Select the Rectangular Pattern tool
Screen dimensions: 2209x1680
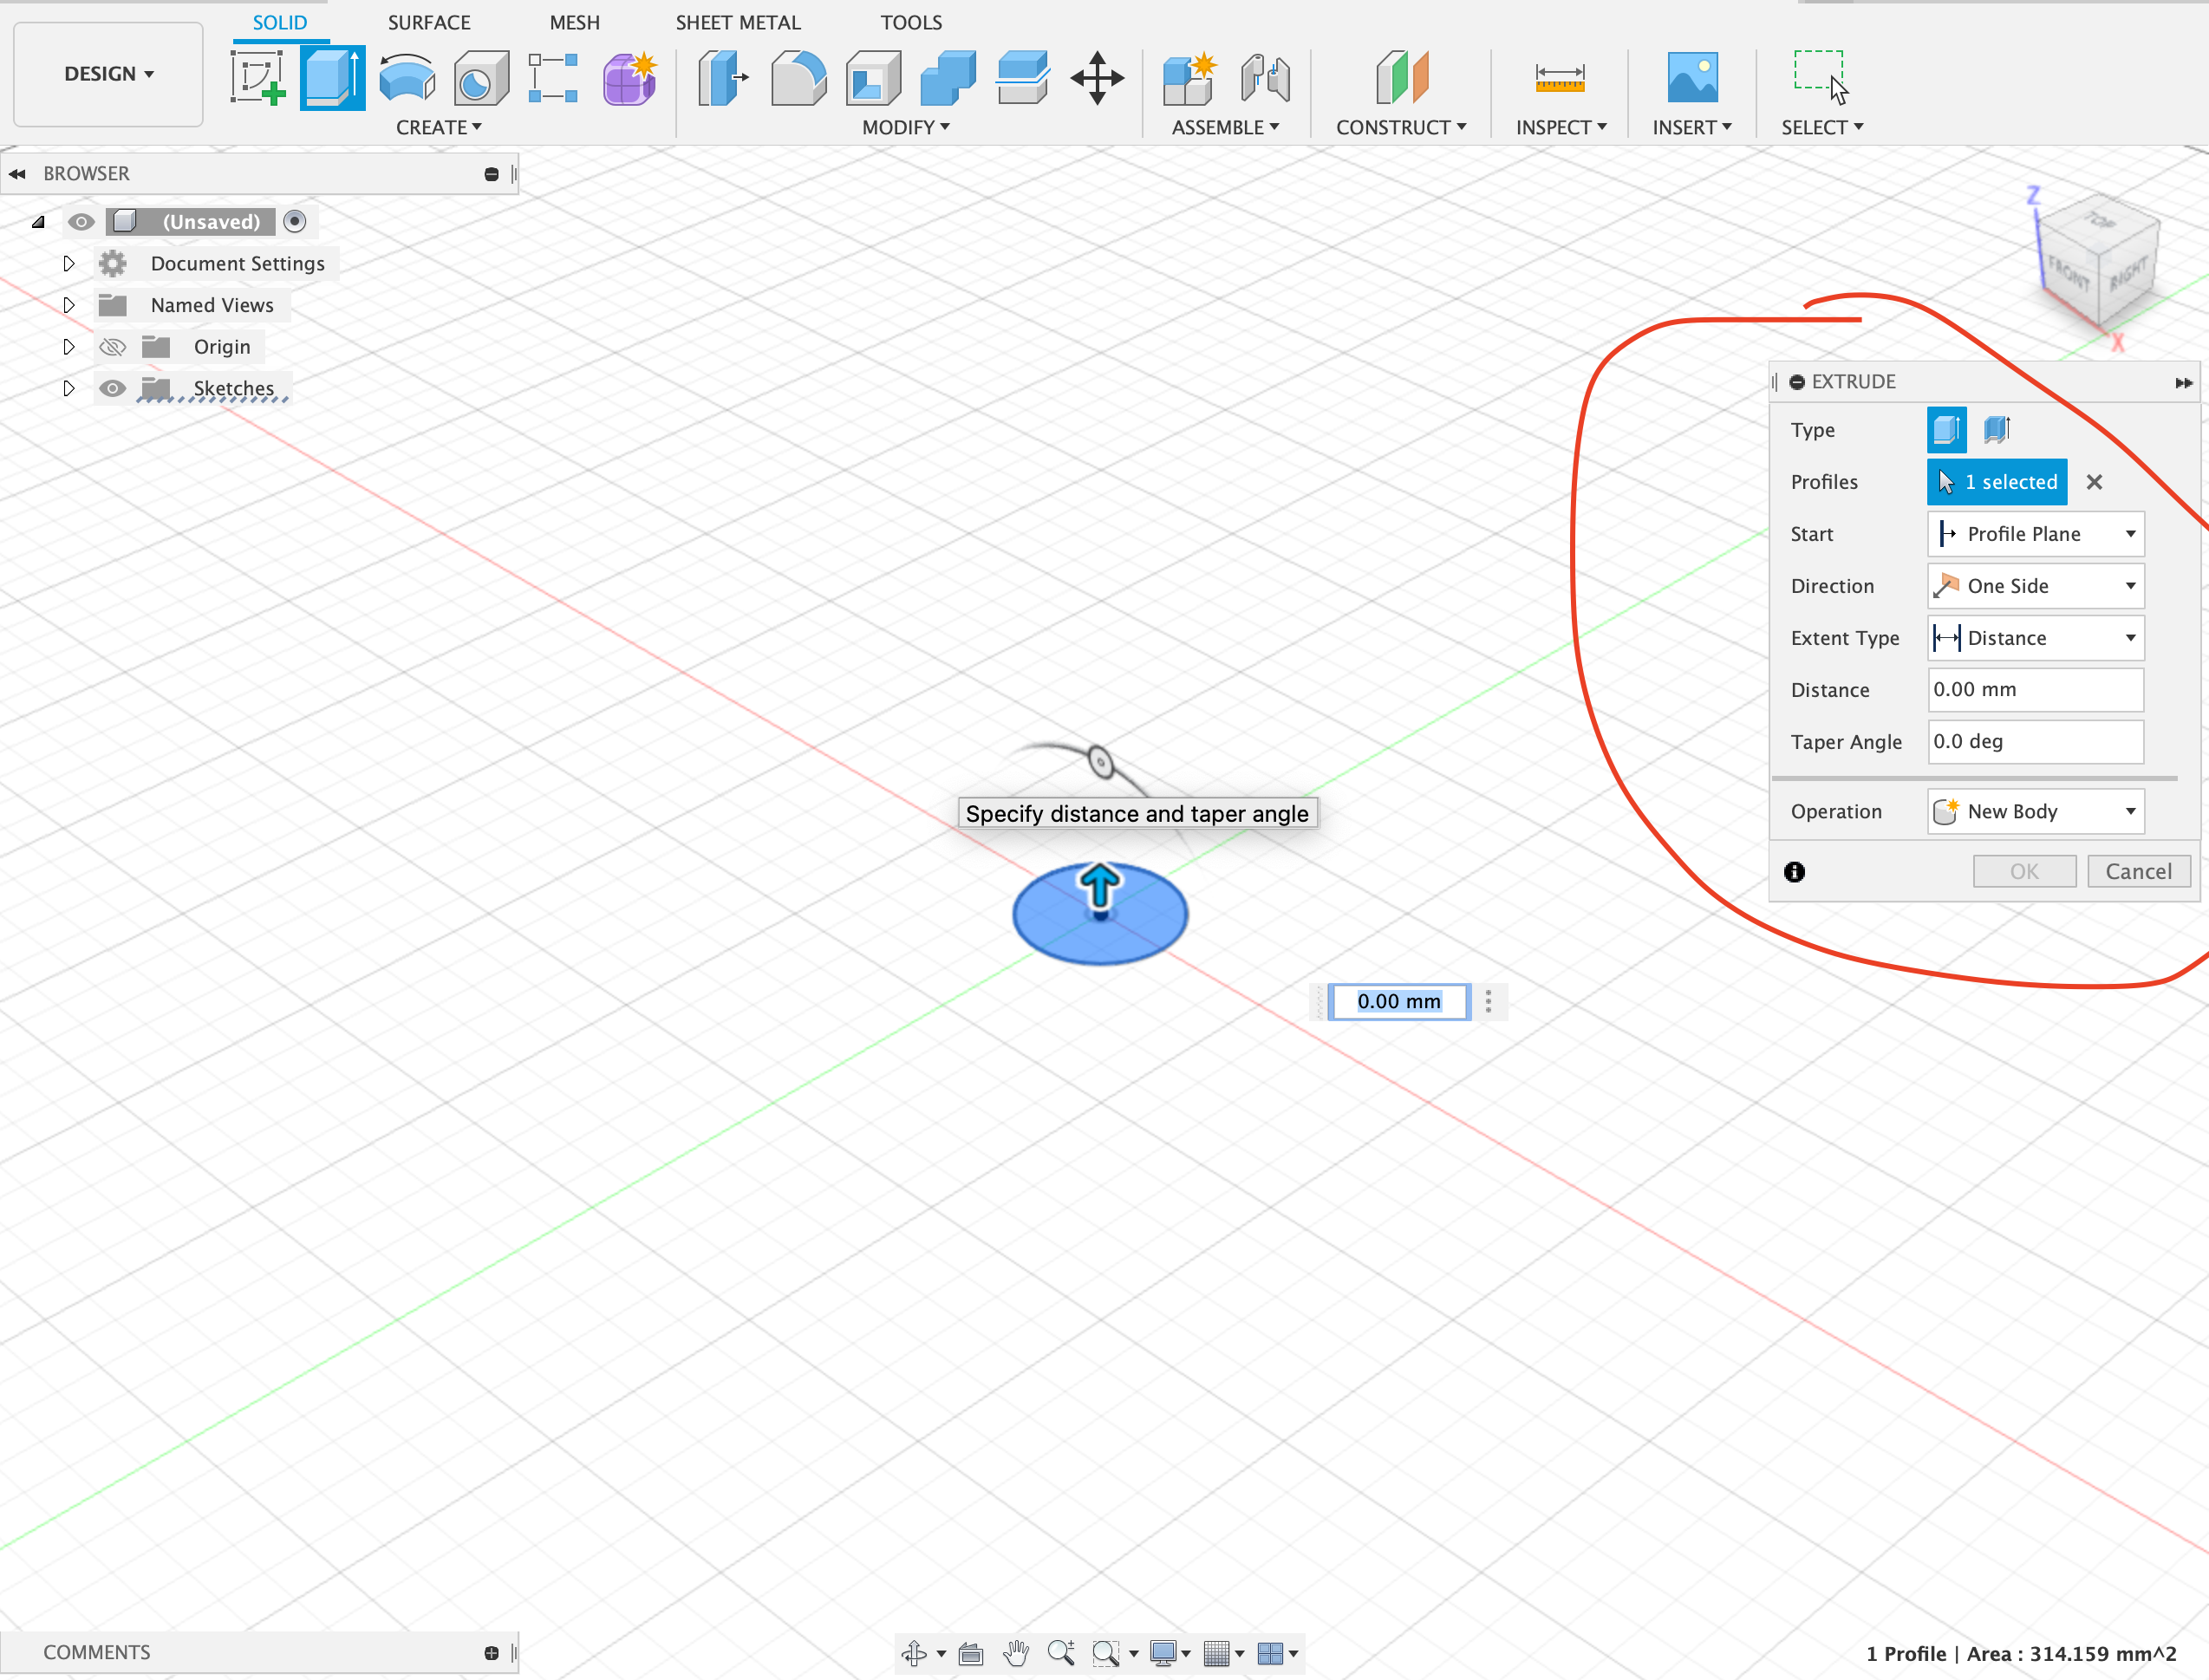tap(554, 77)
